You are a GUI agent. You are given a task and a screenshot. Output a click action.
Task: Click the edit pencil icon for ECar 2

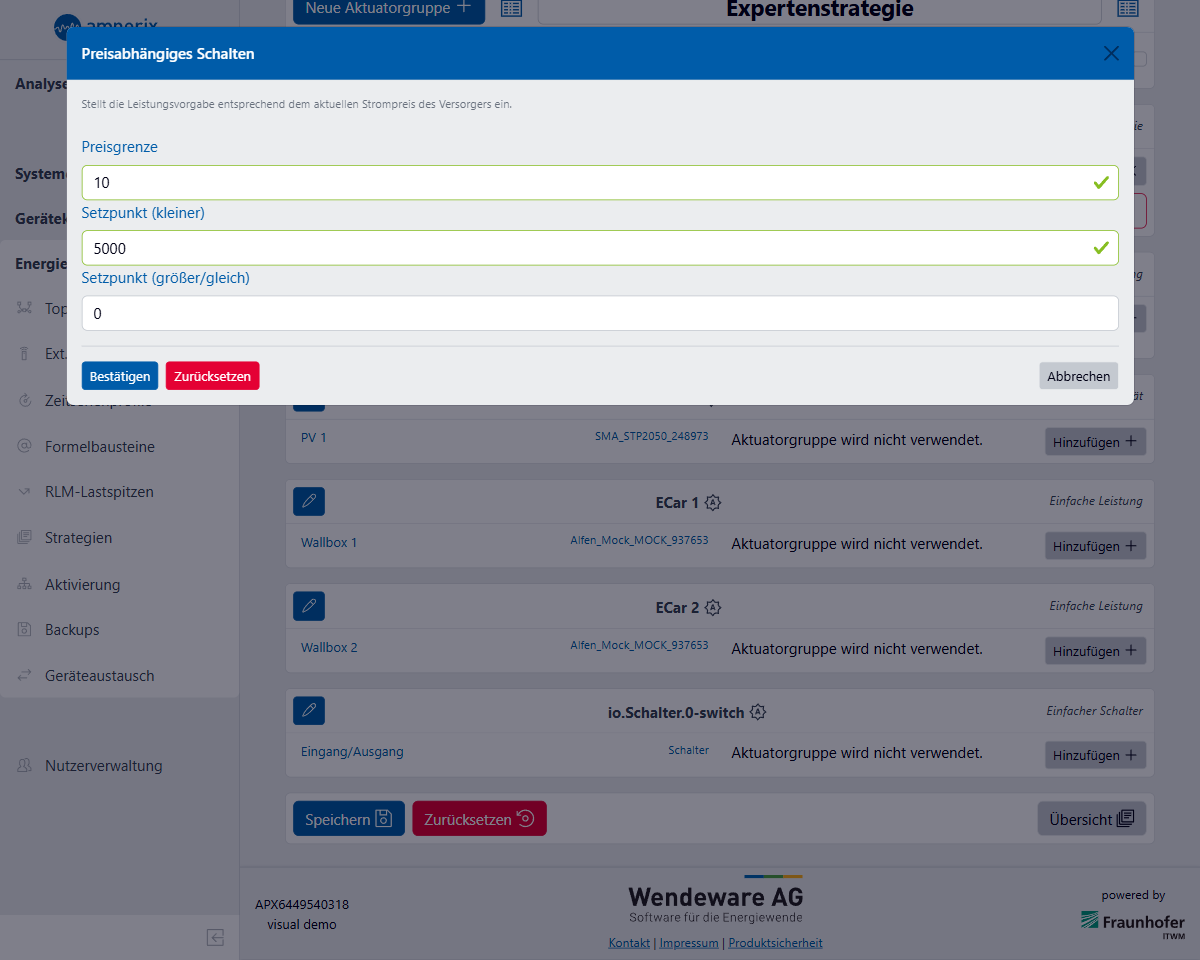pyautogui.click(x=309, y=606)
